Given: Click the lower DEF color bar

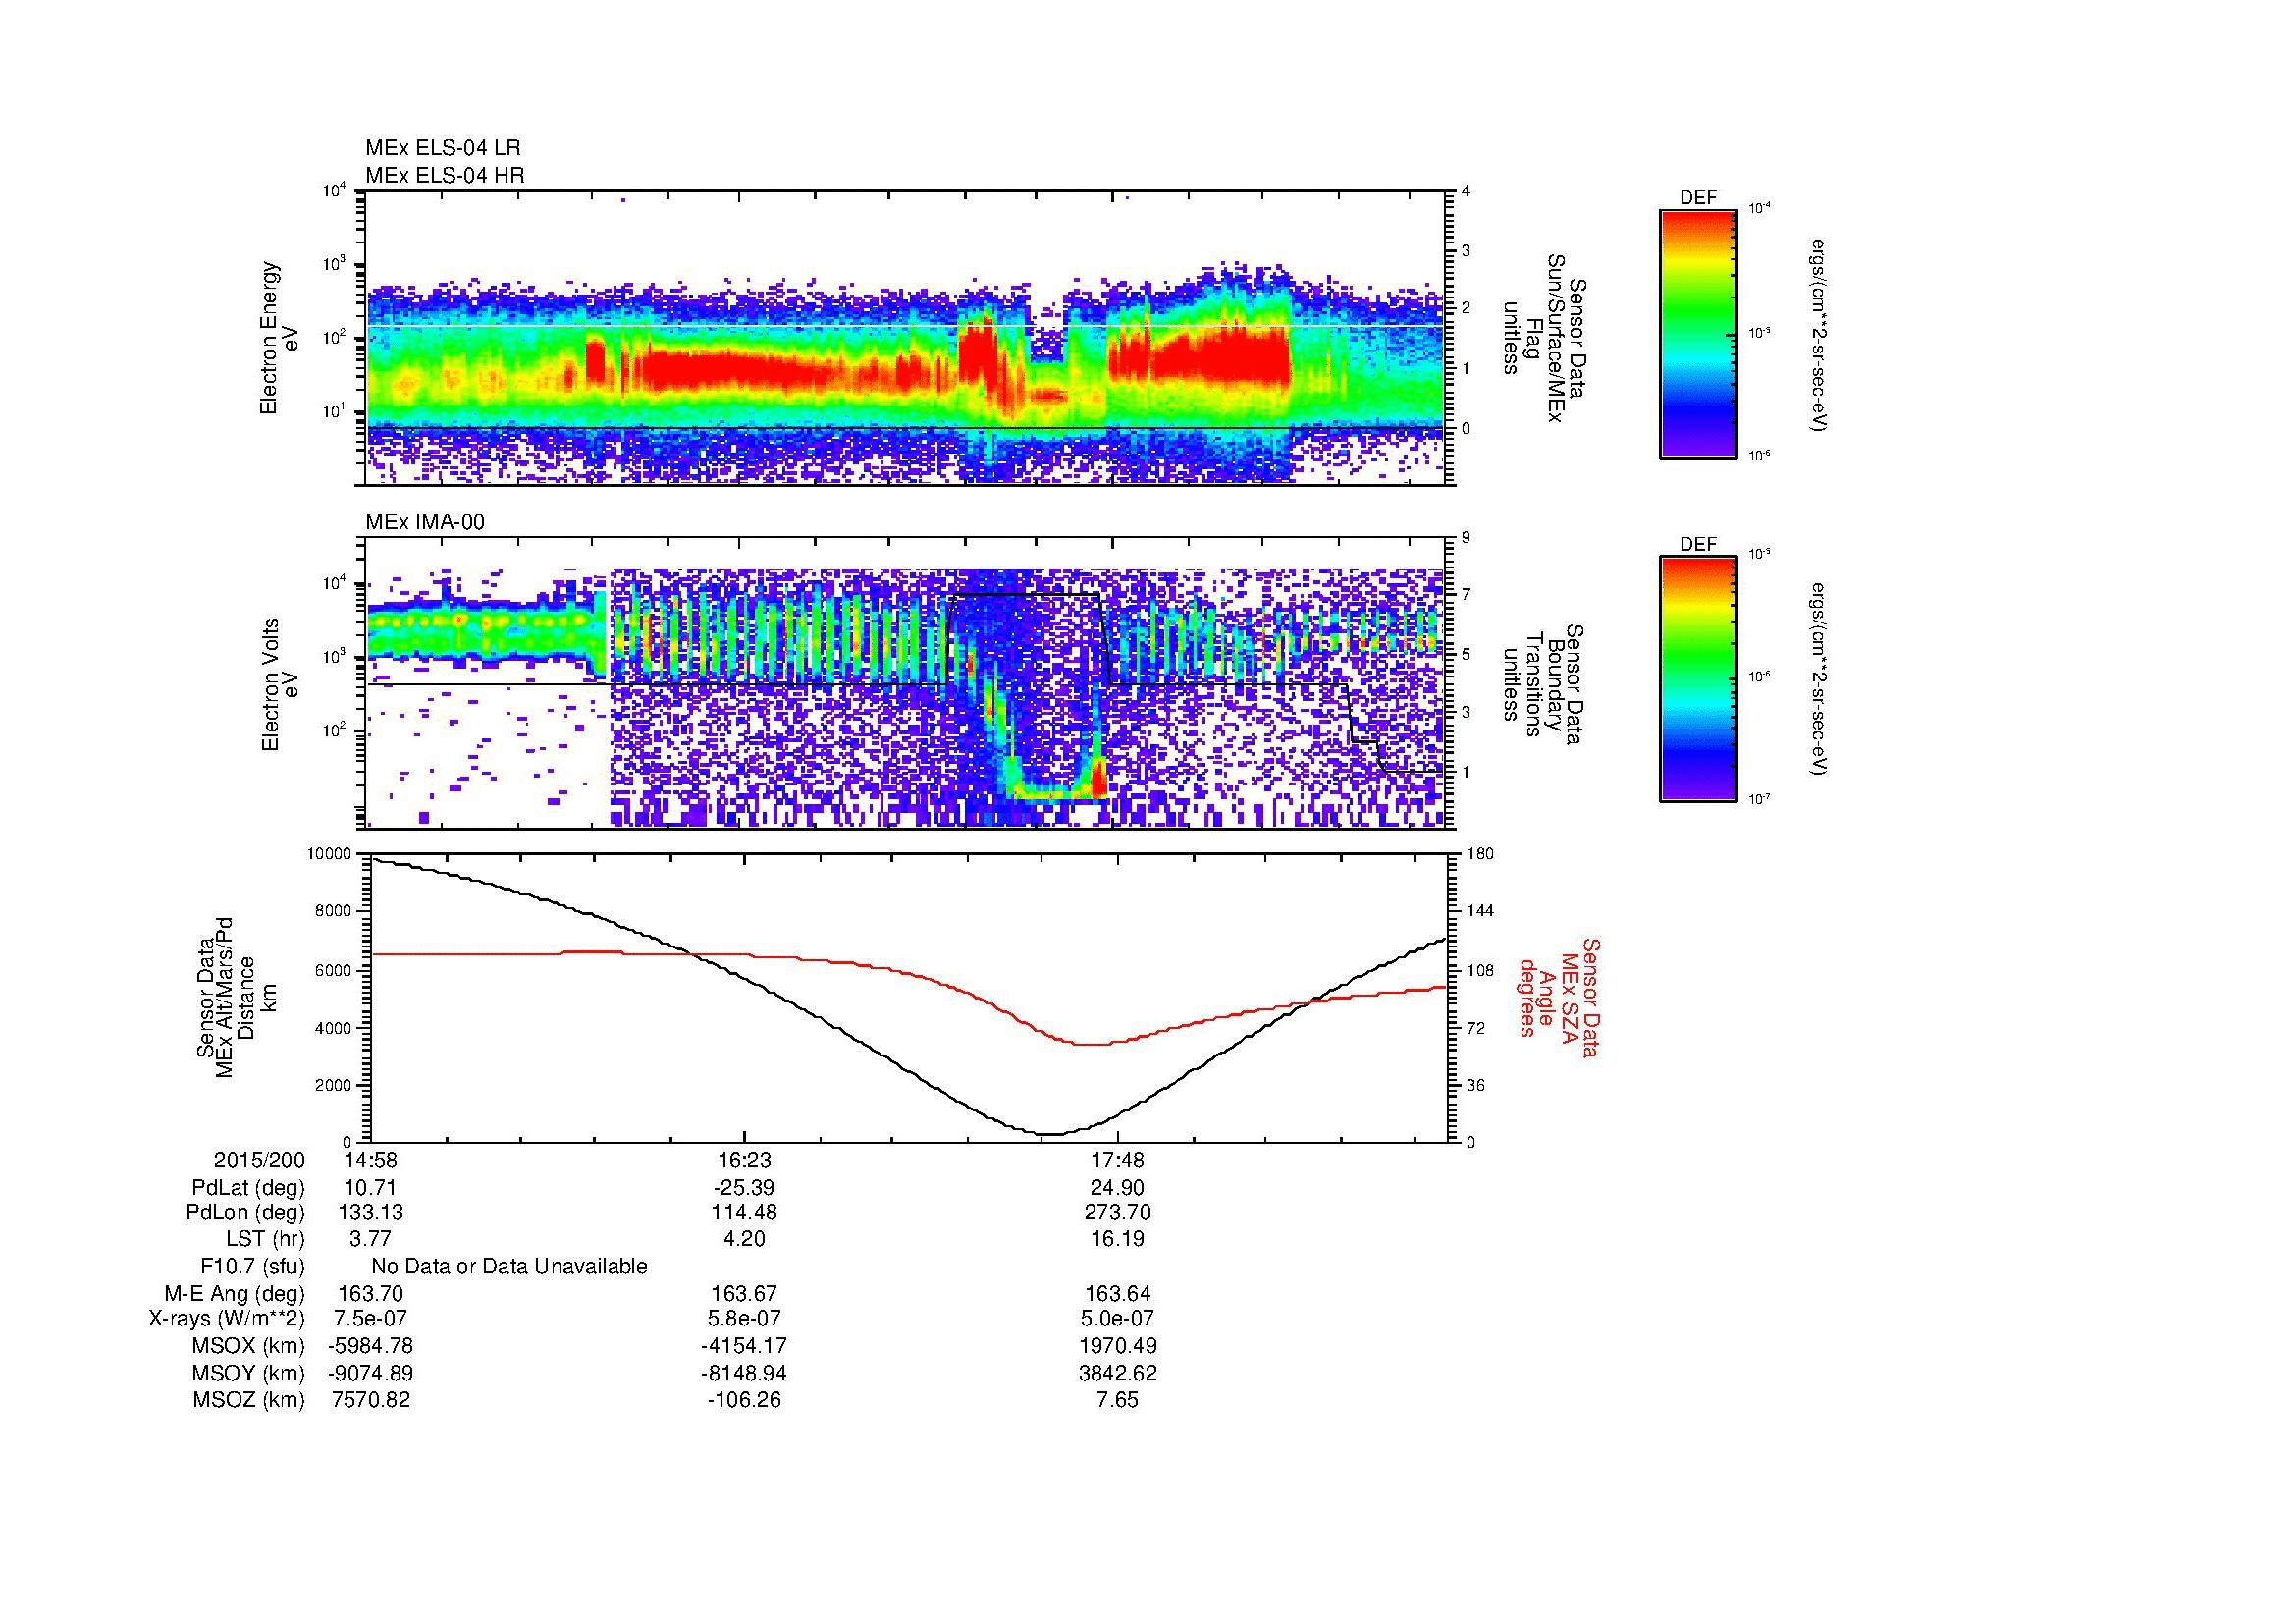Looking at the screenshot, I should click(1698, 680).
